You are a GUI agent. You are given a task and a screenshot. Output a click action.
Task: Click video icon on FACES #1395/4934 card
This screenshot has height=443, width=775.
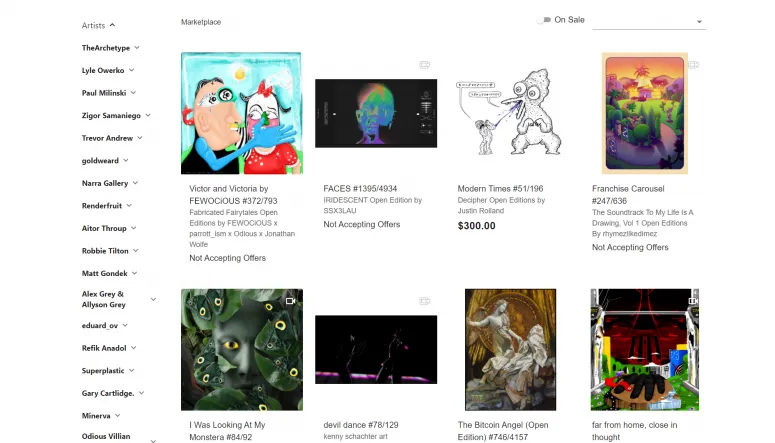click(425, 65)
